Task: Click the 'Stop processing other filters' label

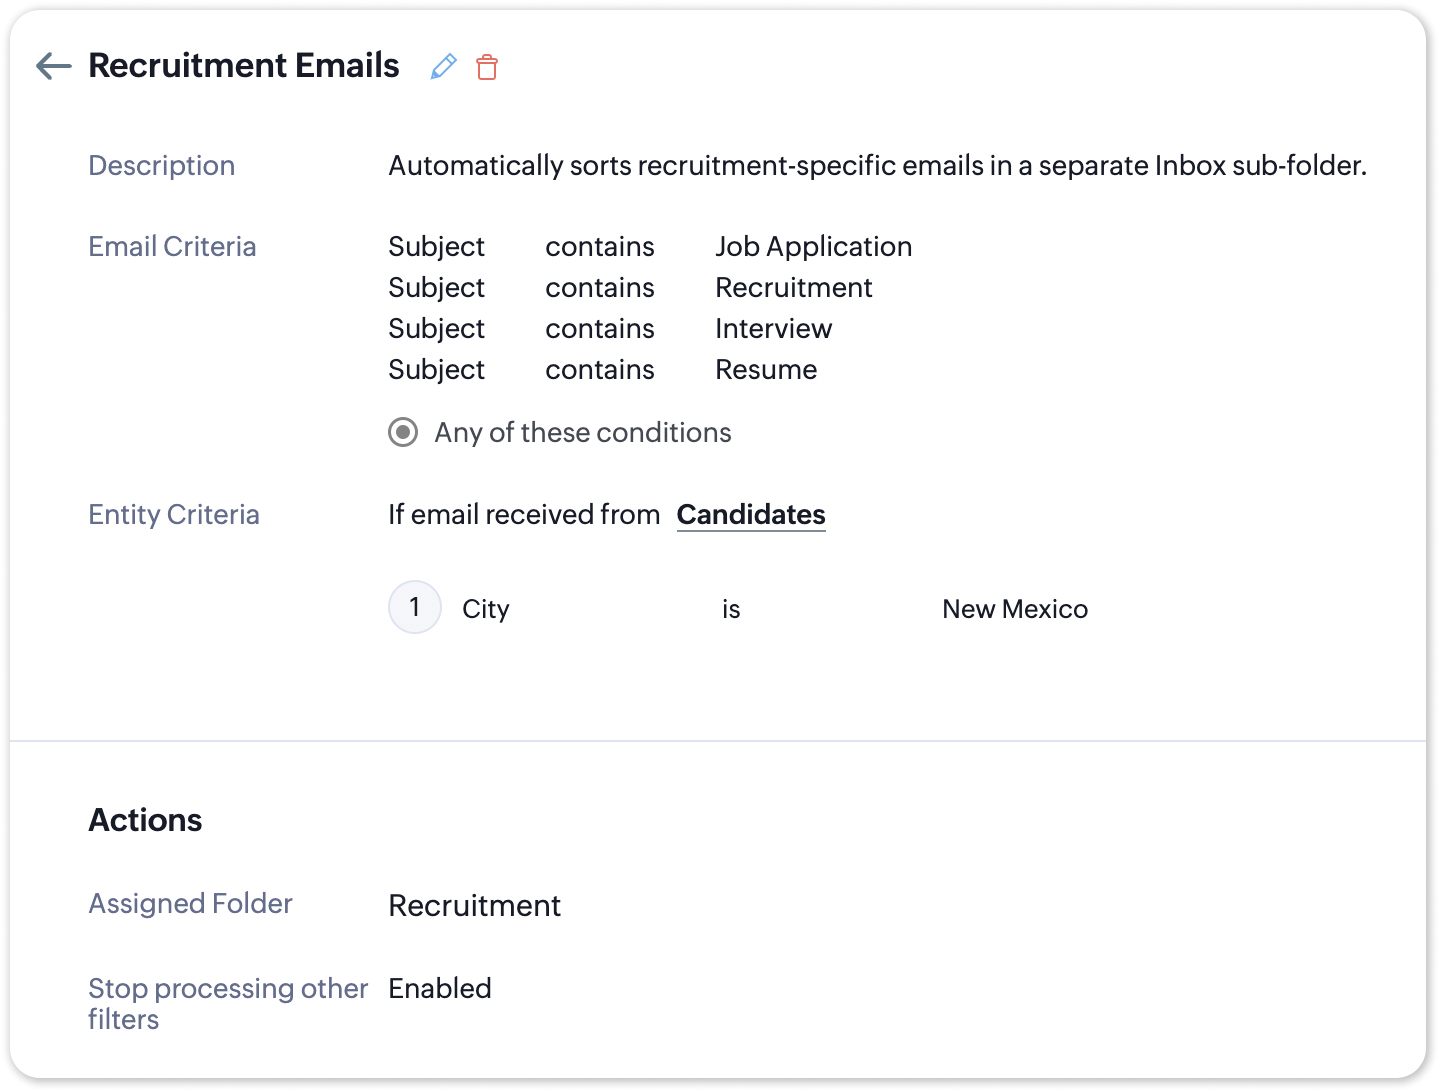Action: 227,1003
